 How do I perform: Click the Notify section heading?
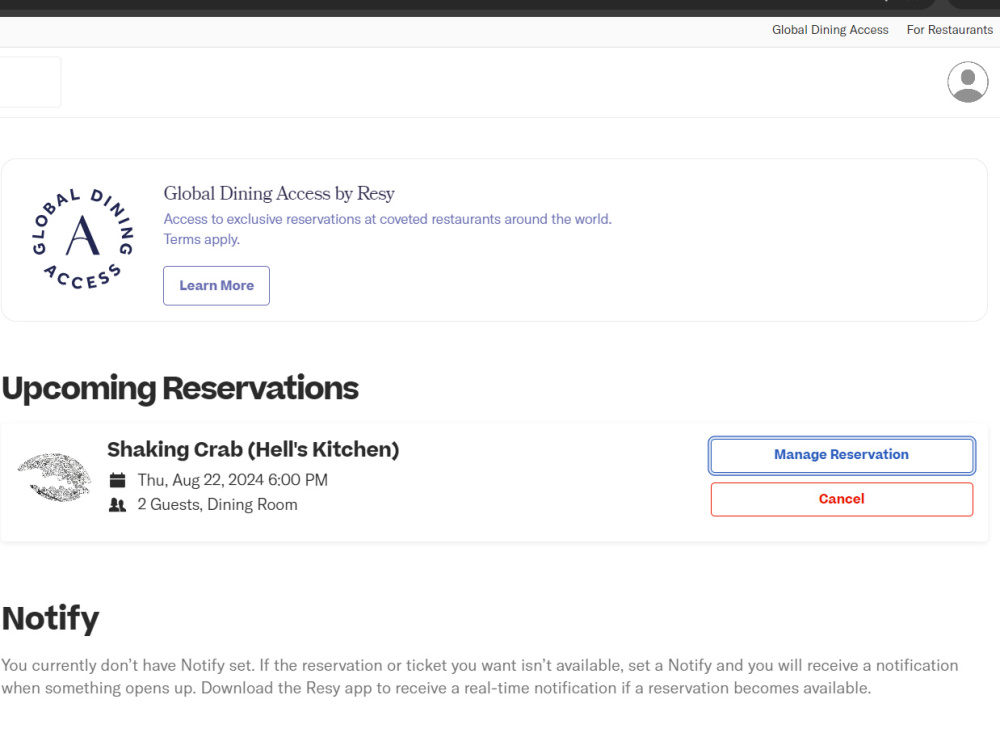pos(50,618)
